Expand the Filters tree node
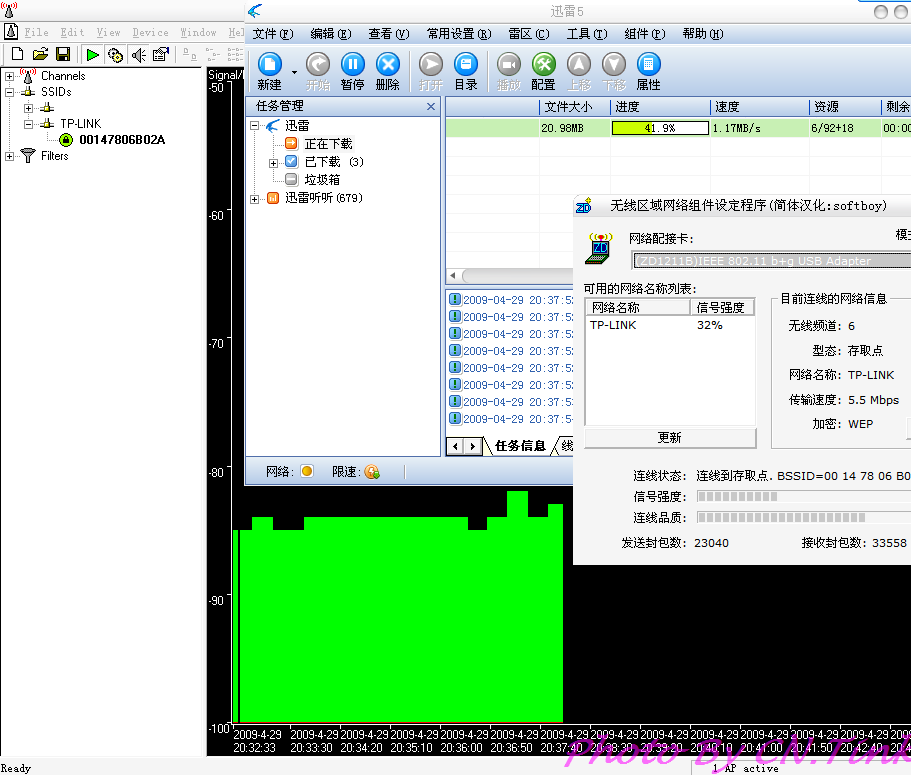Viewport: 911px width, 775px height. pyautogui.click(x=9, y=156)
